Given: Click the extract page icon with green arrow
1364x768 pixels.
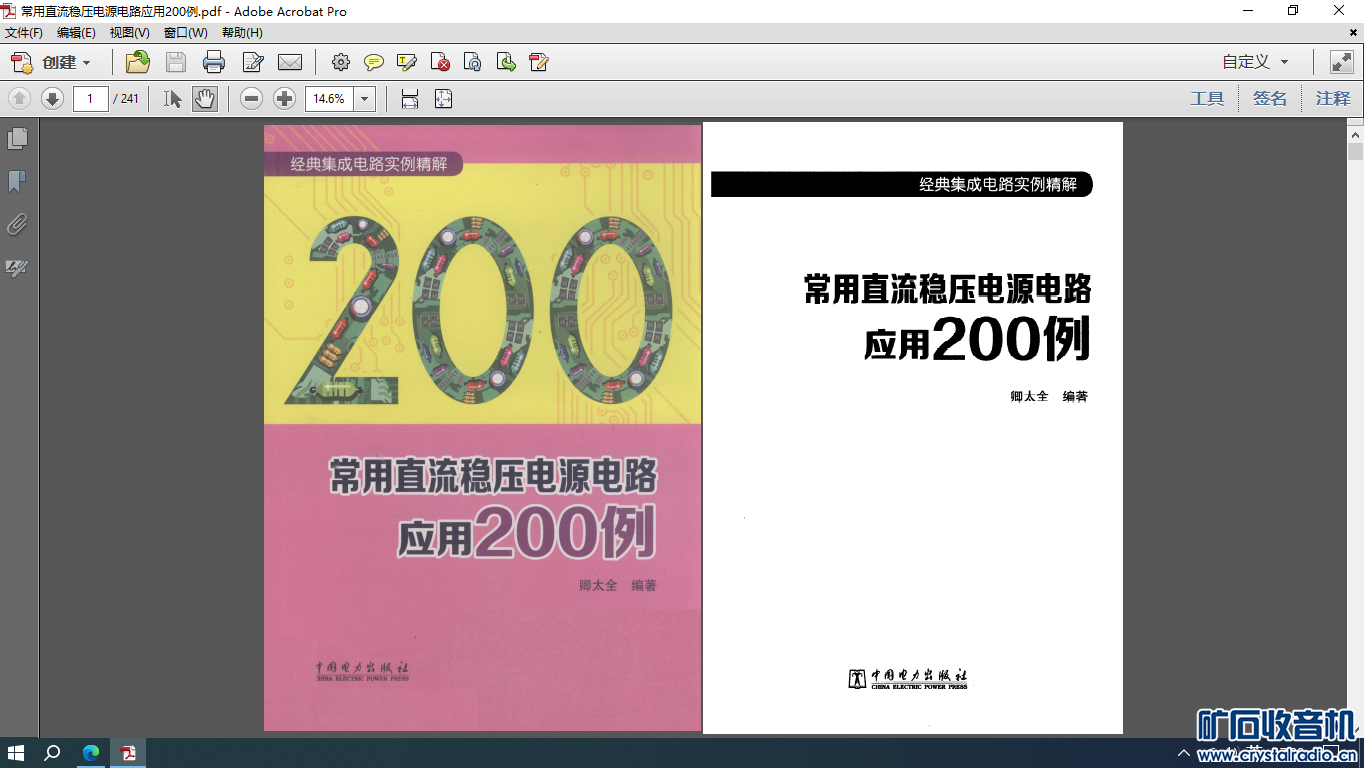Looking at the screenshot, I should pyautogui.click(x=506, y=63).
